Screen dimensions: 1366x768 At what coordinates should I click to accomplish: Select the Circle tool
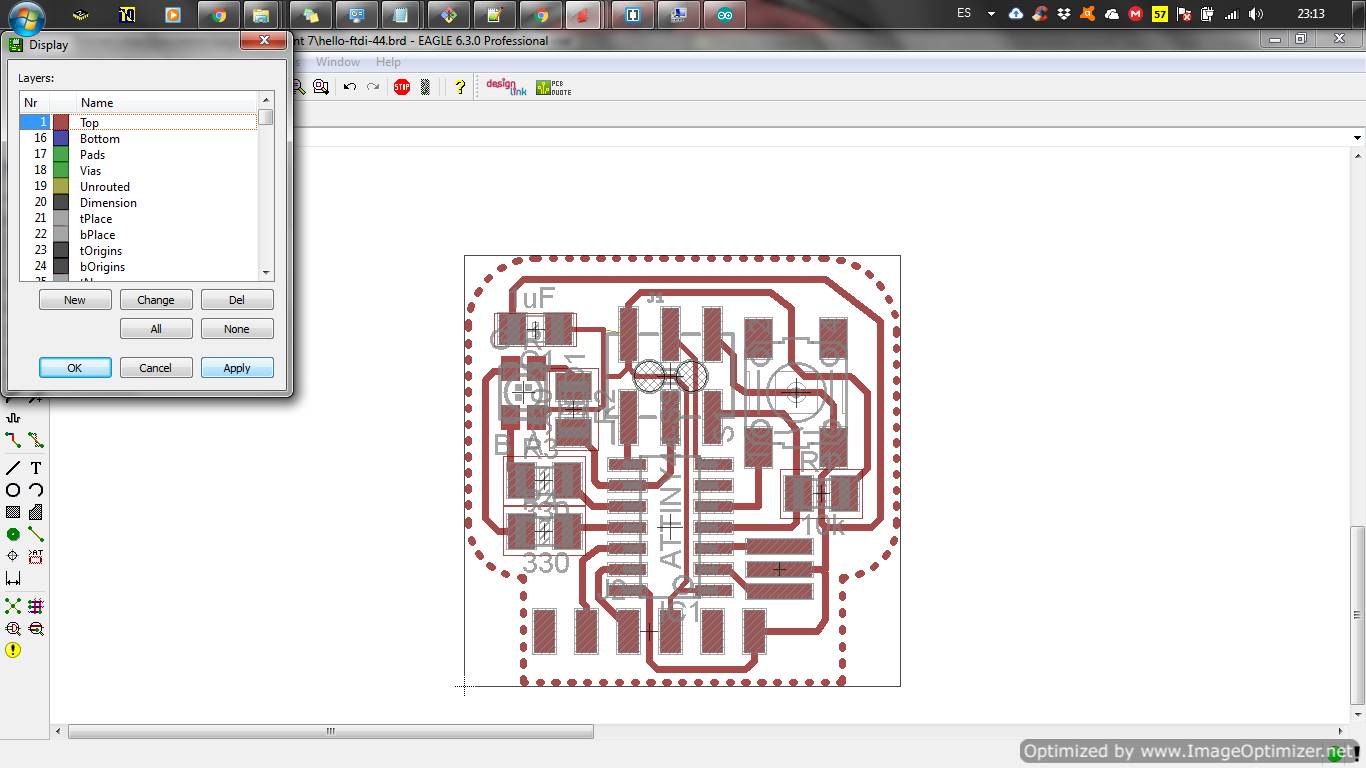point(13,490)
